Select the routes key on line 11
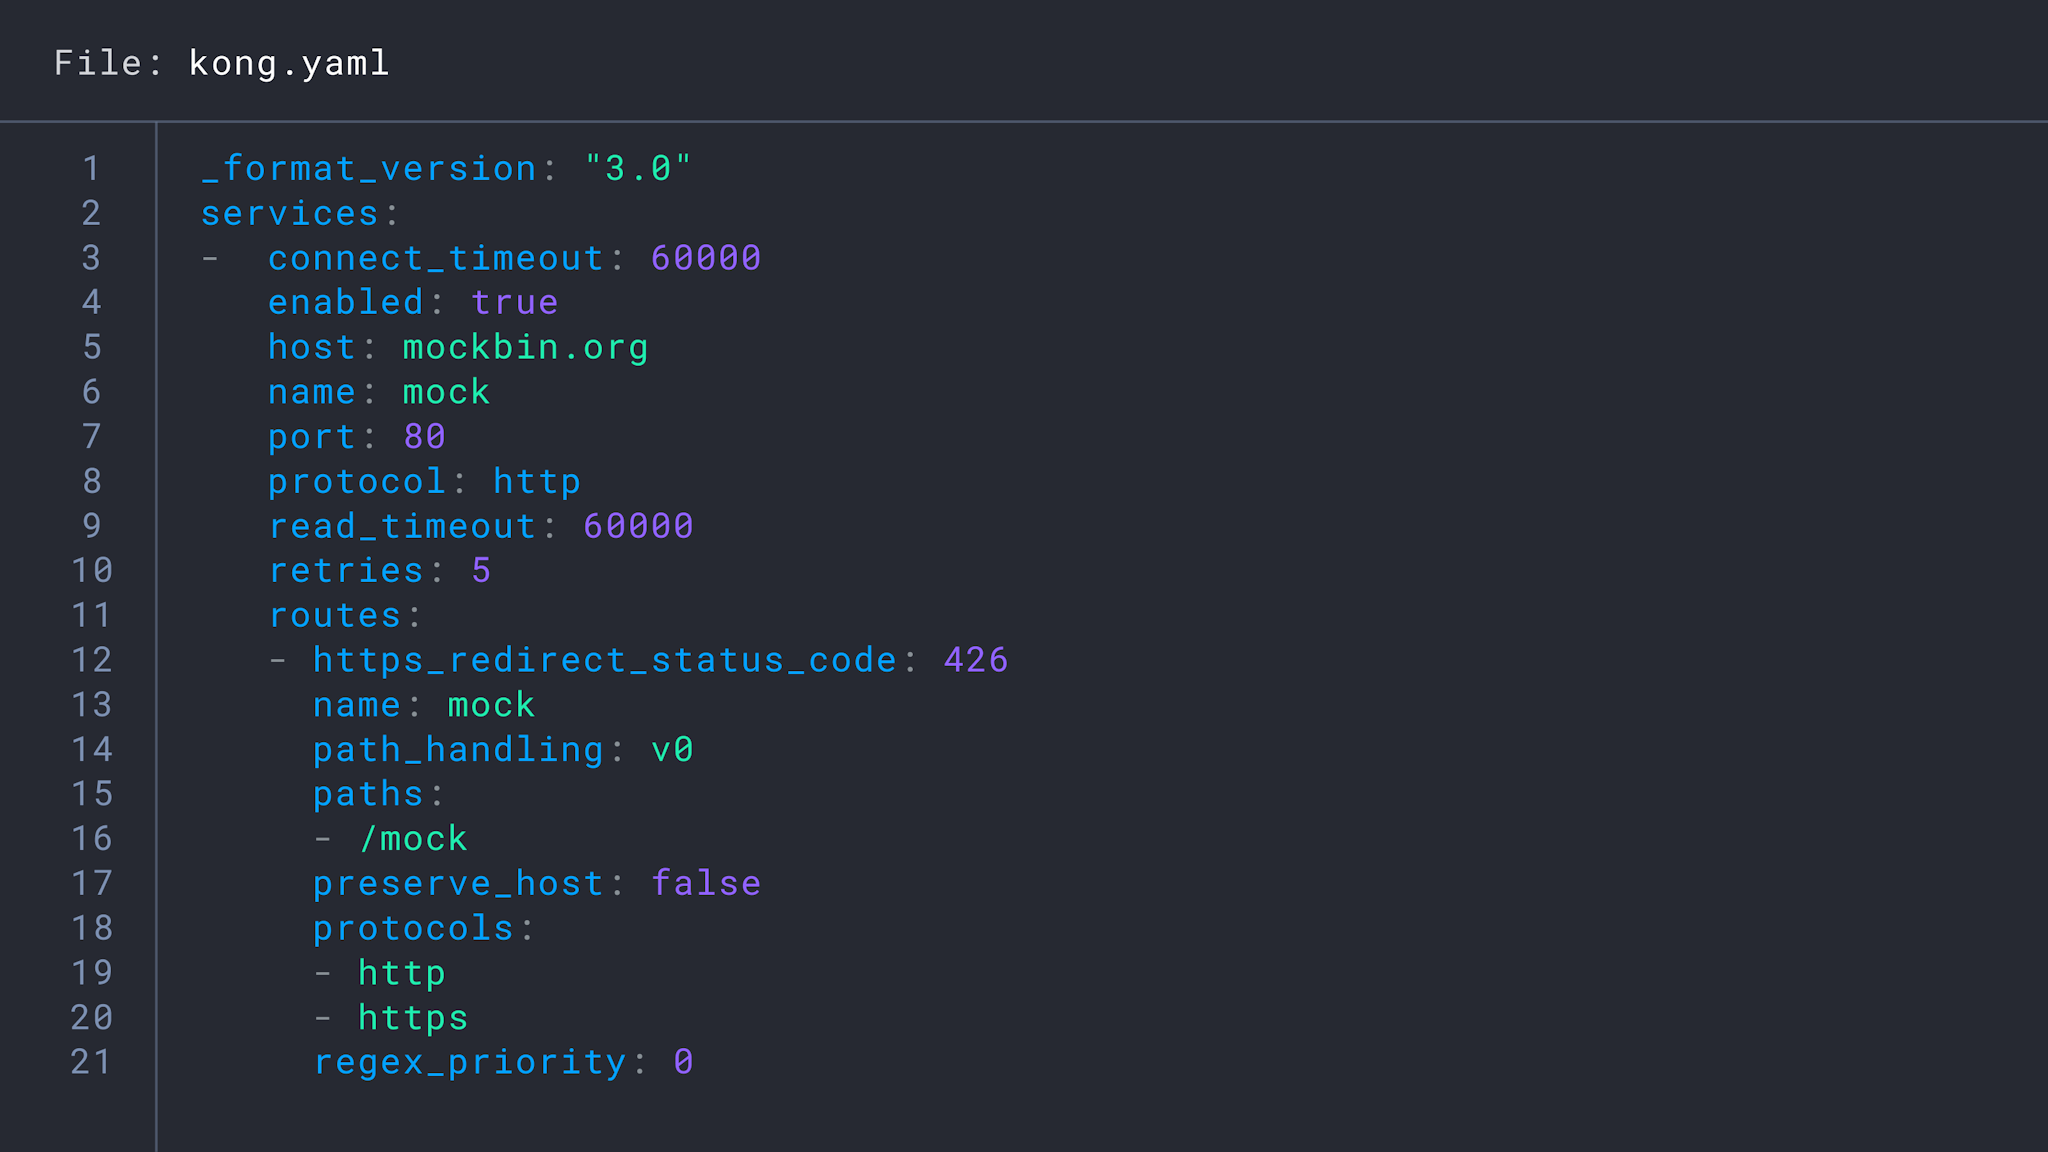 pyautogui.click(x=335, y=614)
